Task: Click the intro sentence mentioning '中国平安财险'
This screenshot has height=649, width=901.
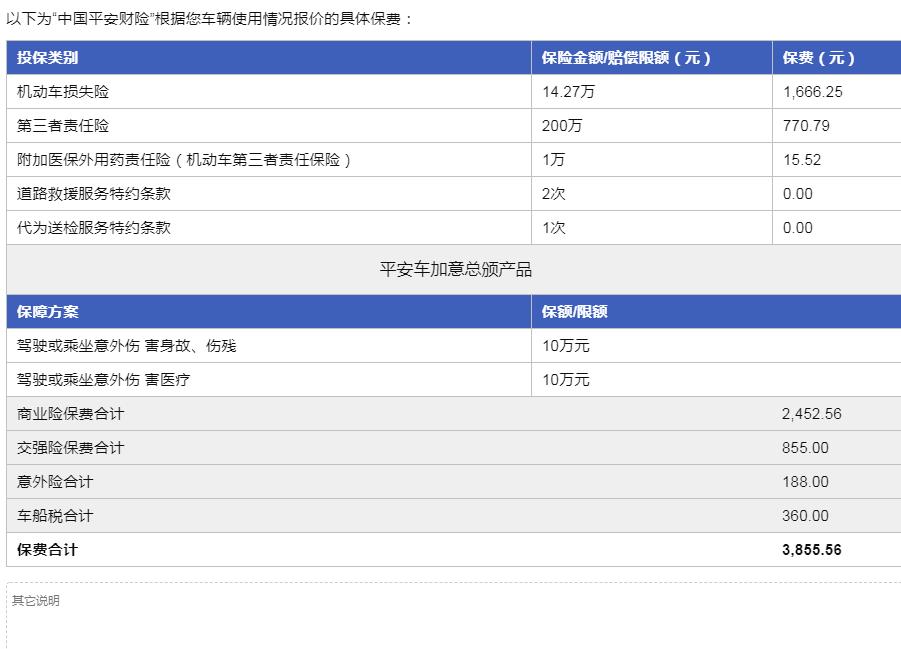Action: click(x=210, y=19)
